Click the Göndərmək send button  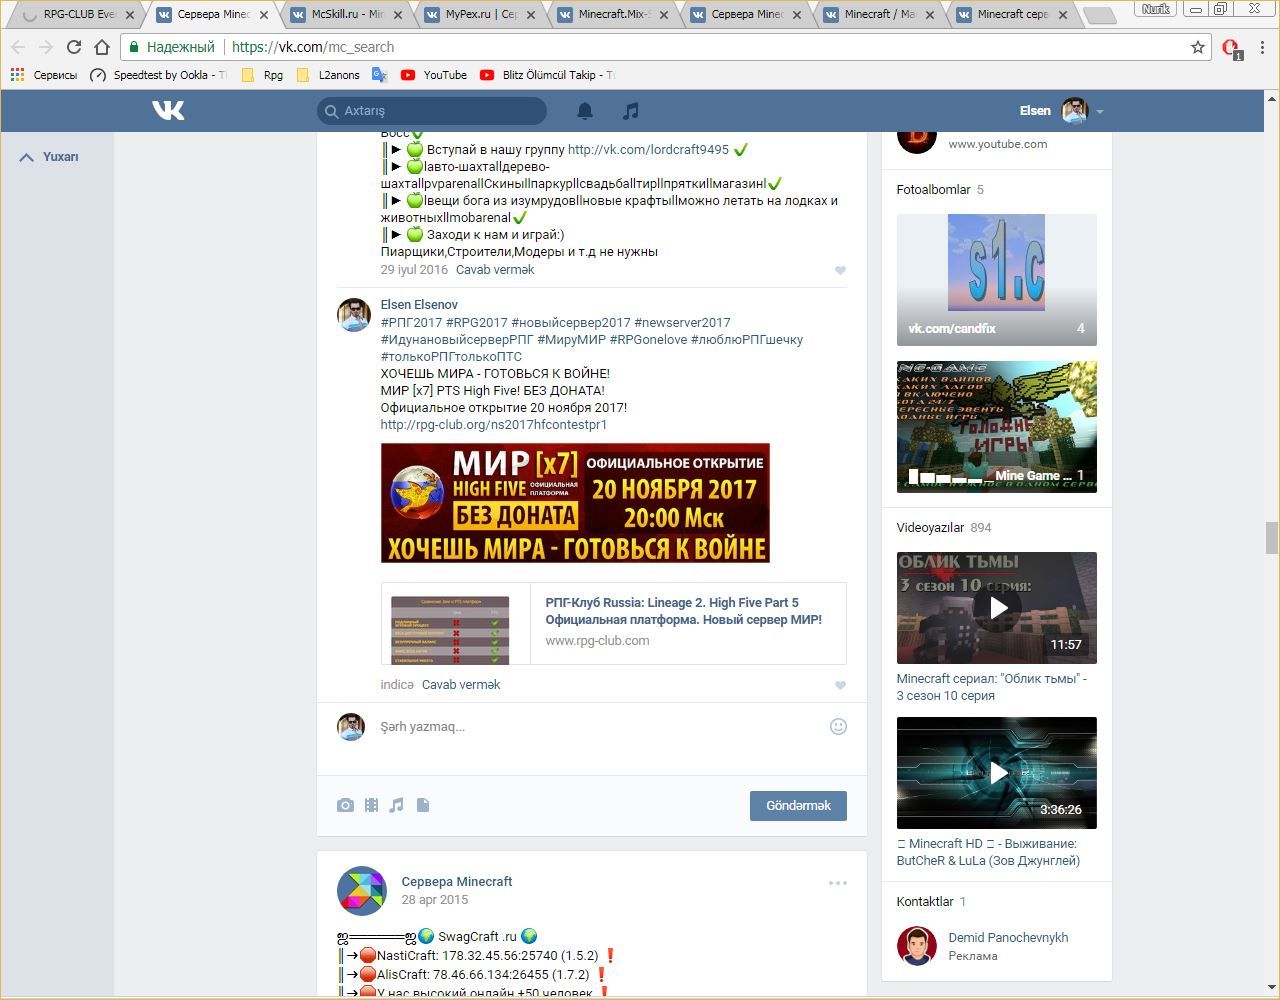798,806
